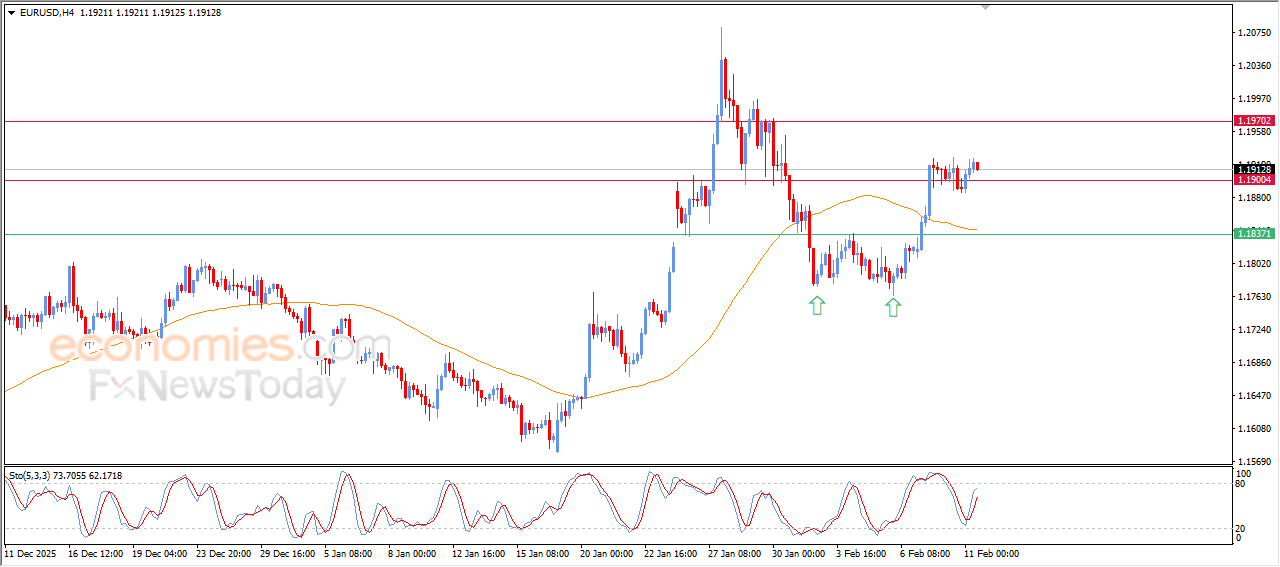
Task: Click the 19 Dec 04:00 time label
Action: [x=160, y=553]
